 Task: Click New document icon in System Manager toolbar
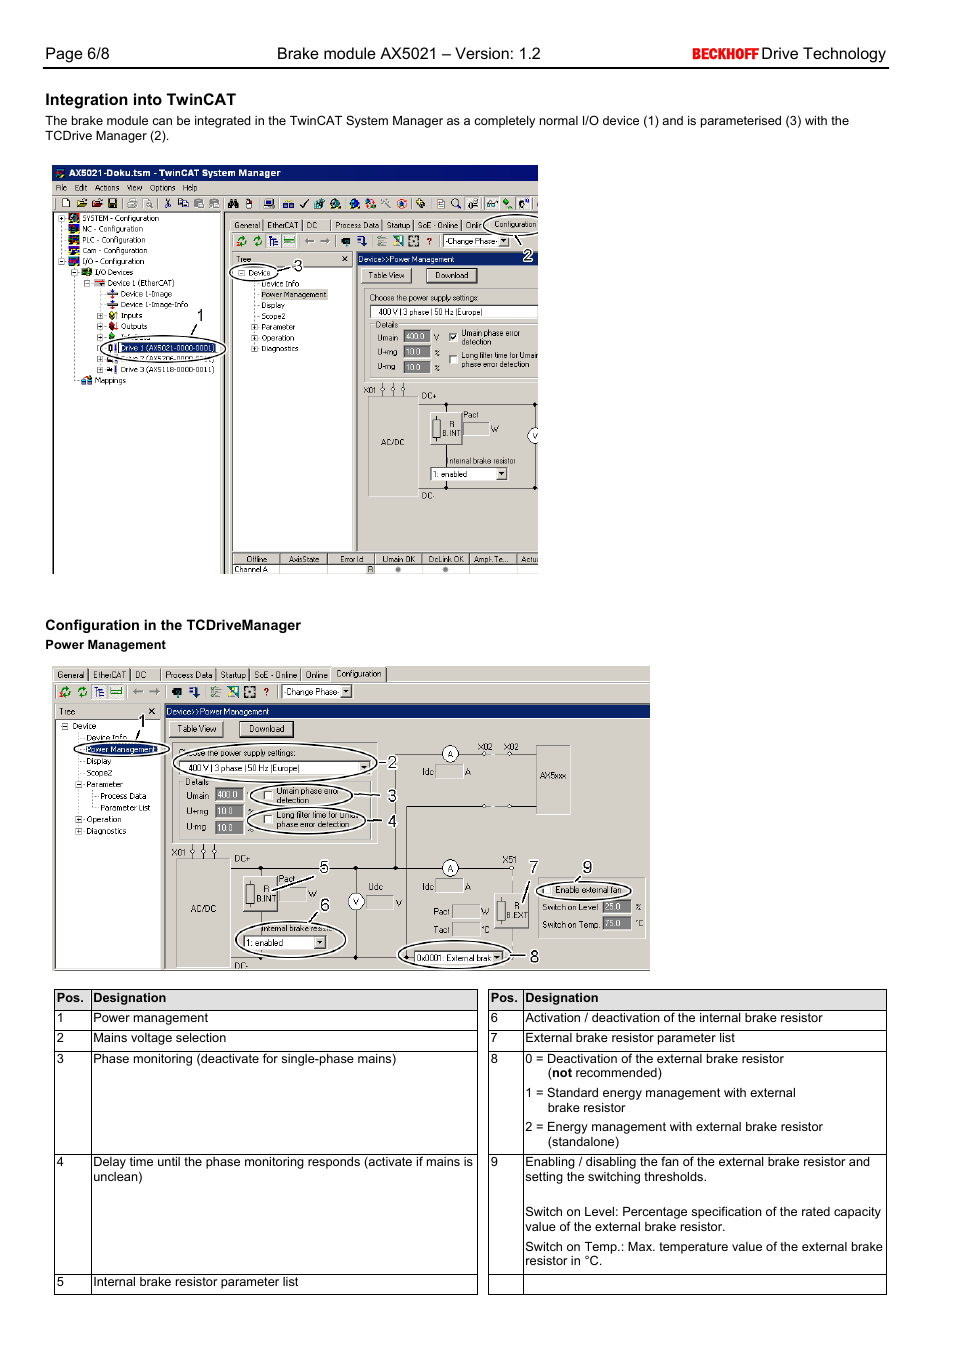(x=66, y=203)
